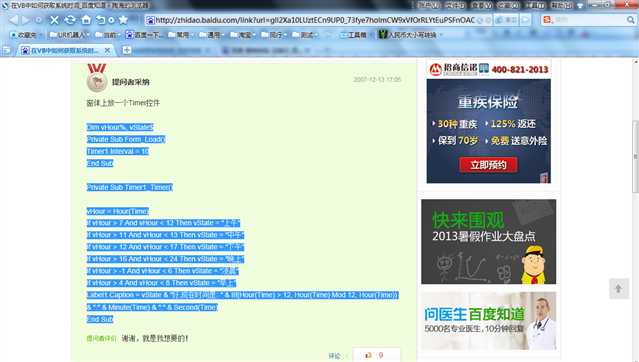Close the Baidu Zhidao tab
The width and height of the screenshot is (639, 362).
coord(107,50)
